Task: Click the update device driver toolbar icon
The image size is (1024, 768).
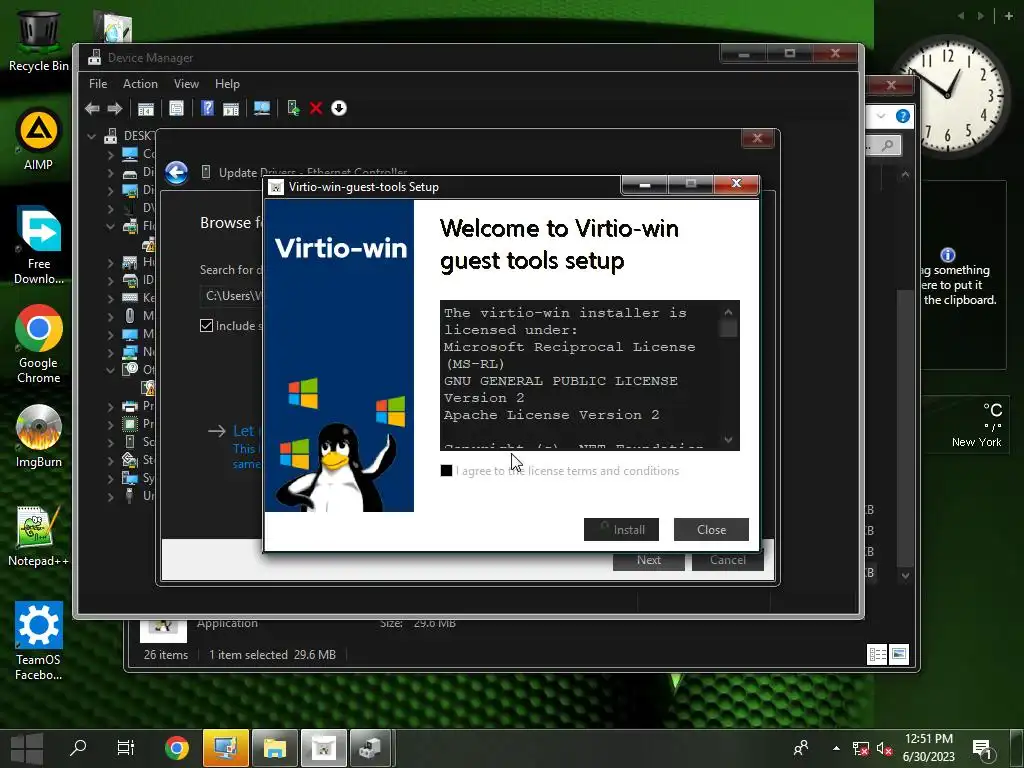Action: tap(293, 108)
